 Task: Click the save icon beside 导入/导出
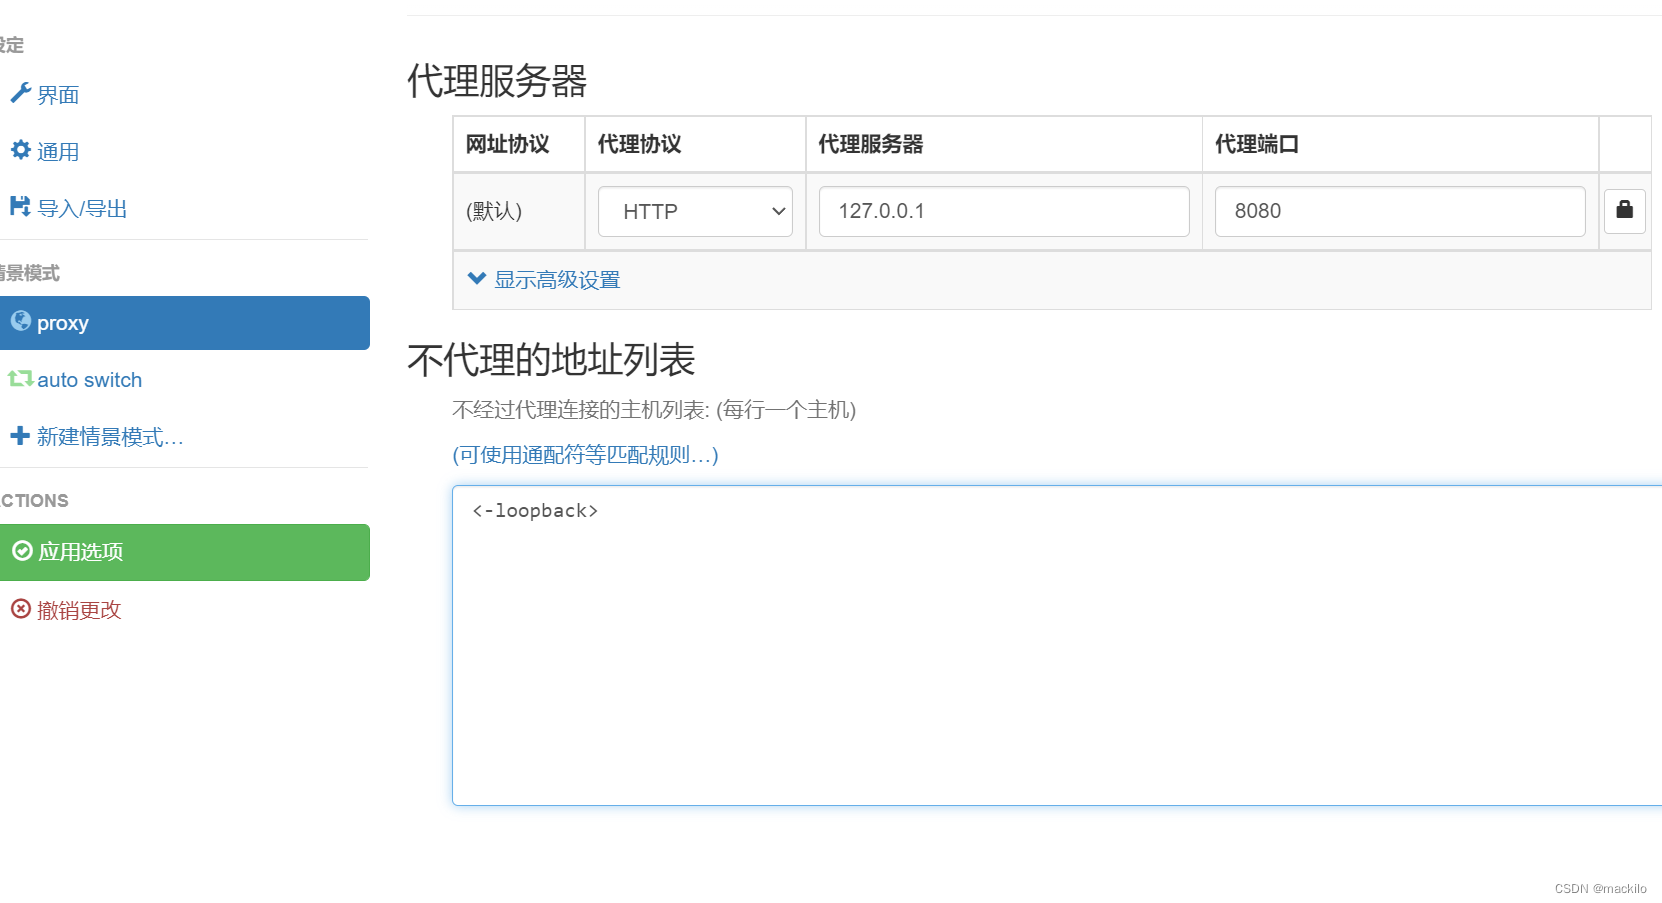pyautogui.click(x=20, y=206)
